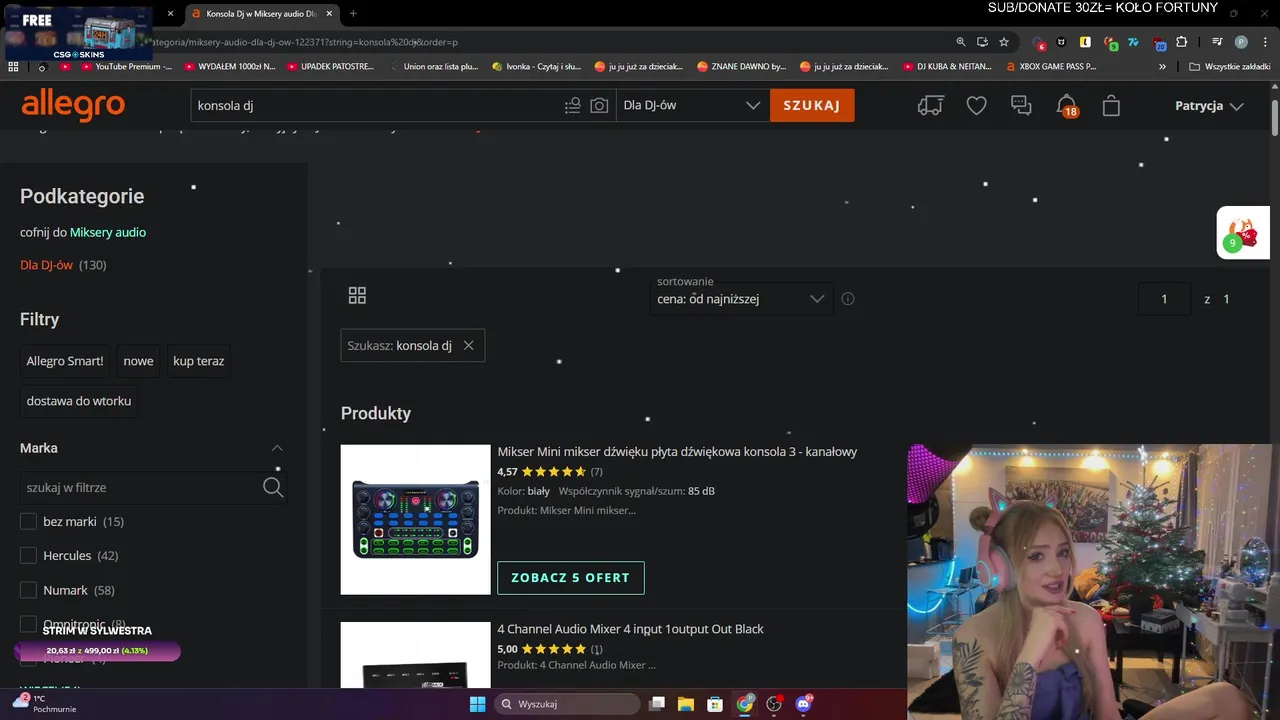This screenshot has height=720, width=1280.
Task: Open 'Union oraz lista' bookmark
Action: (x=432, y=66)
